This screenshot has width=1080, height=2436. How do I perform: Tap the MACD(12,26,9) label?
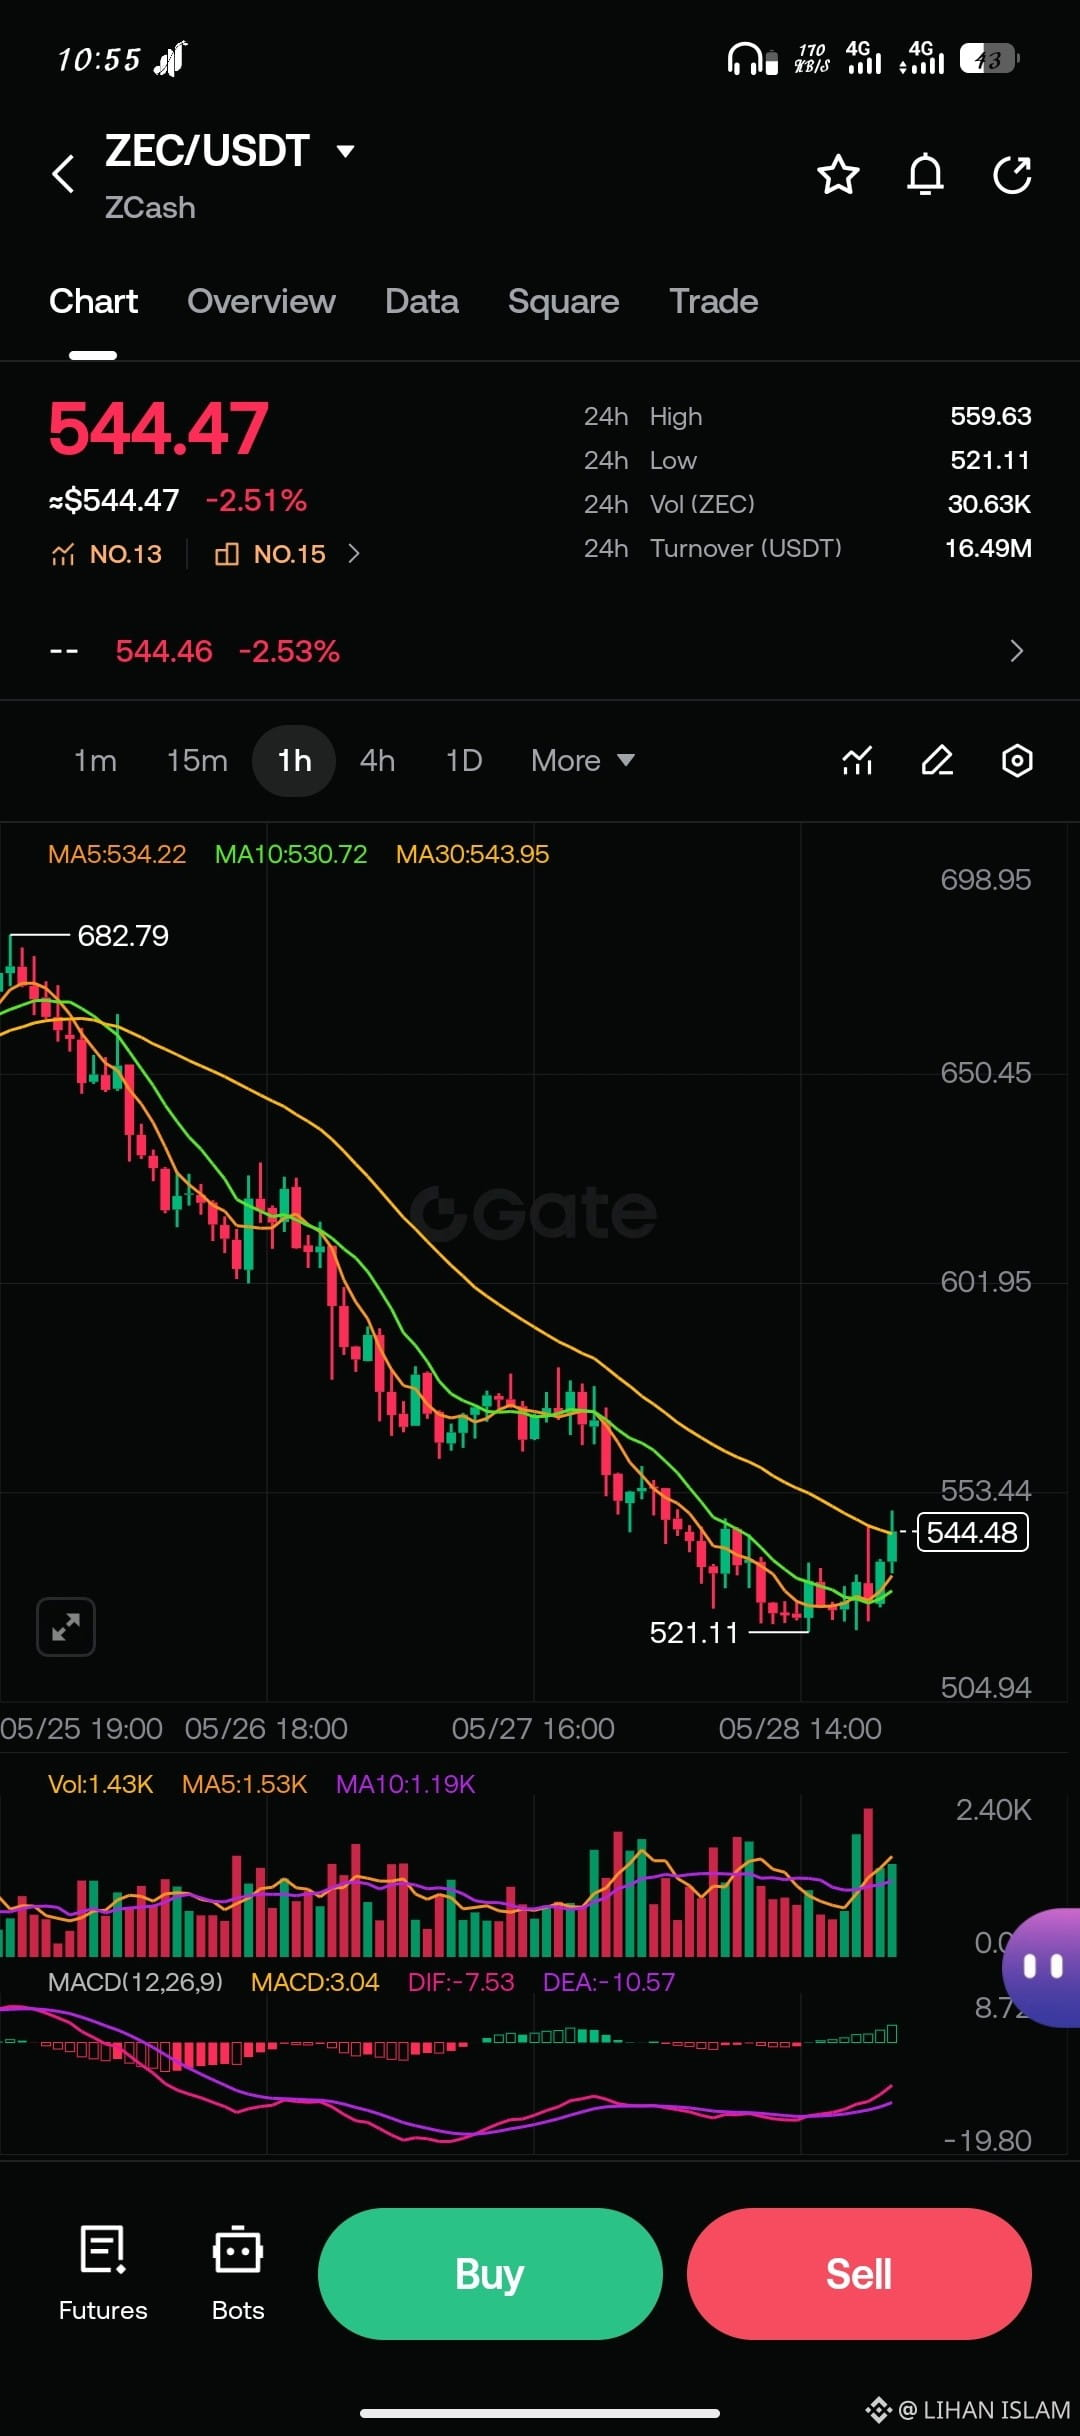136,1982
